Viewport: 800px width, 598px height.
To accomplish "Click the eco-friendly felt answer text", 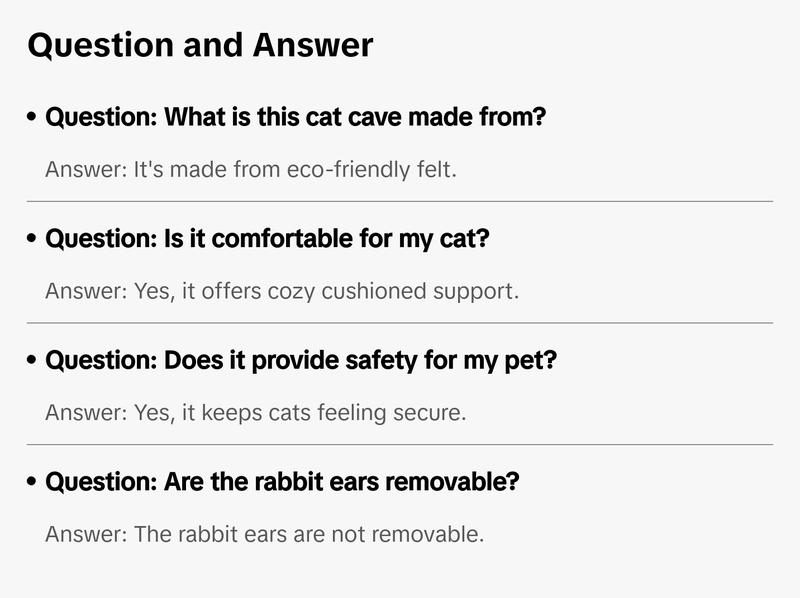I will pyautogui.click(x=250, y=170).
